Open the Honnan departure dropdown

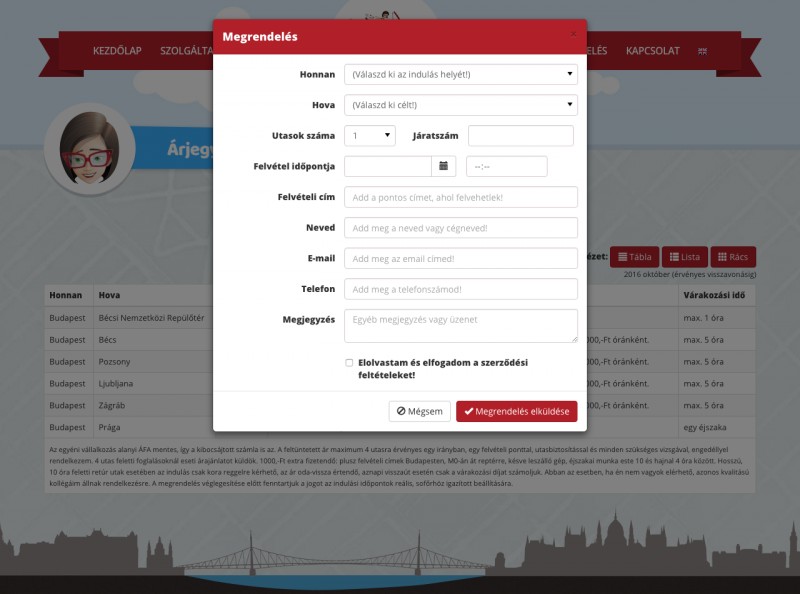pos(460,74)
